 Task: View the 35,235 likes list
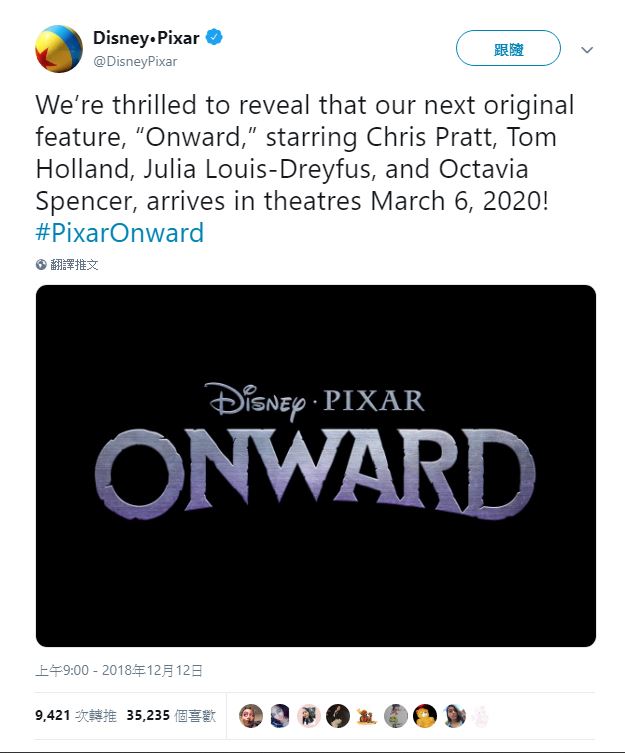coord(168,716)
